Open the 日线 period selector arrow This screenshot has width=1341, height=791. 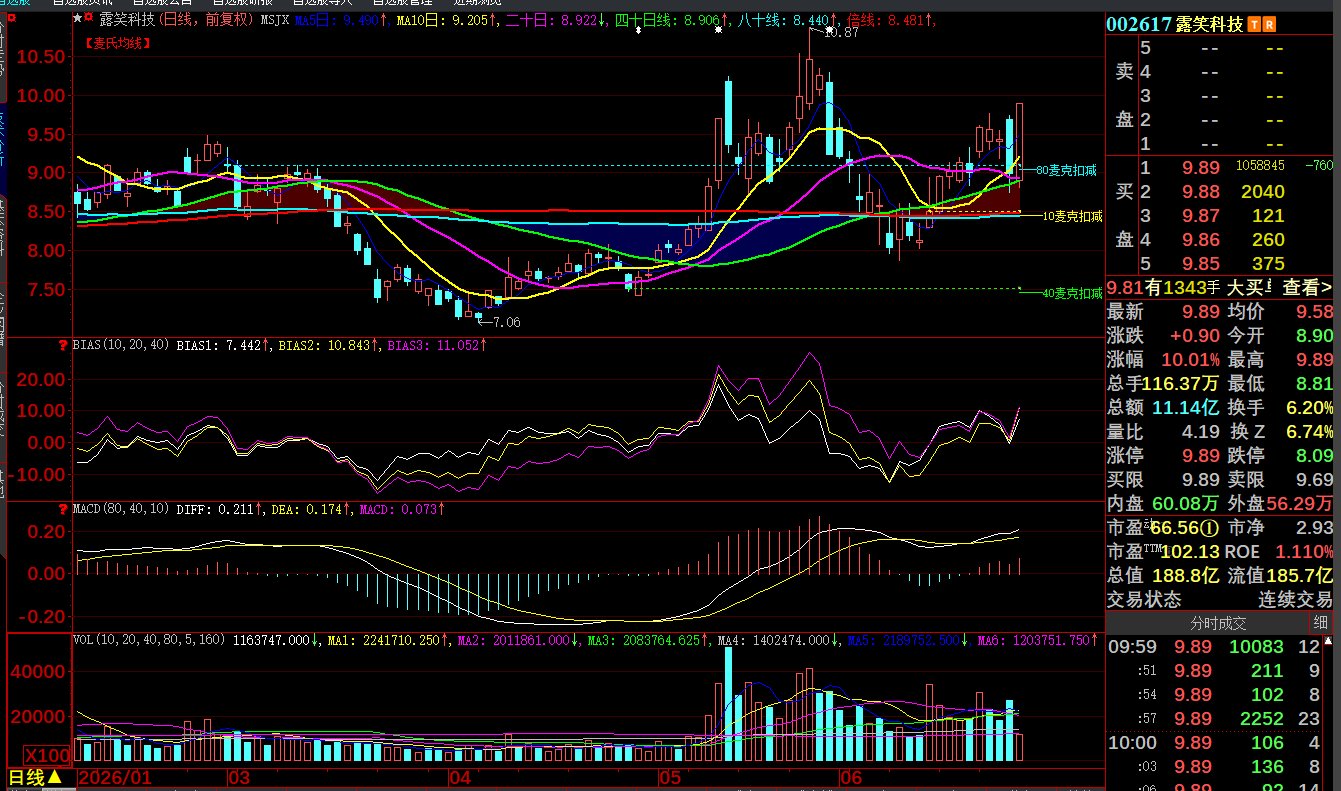click(55, 777)
